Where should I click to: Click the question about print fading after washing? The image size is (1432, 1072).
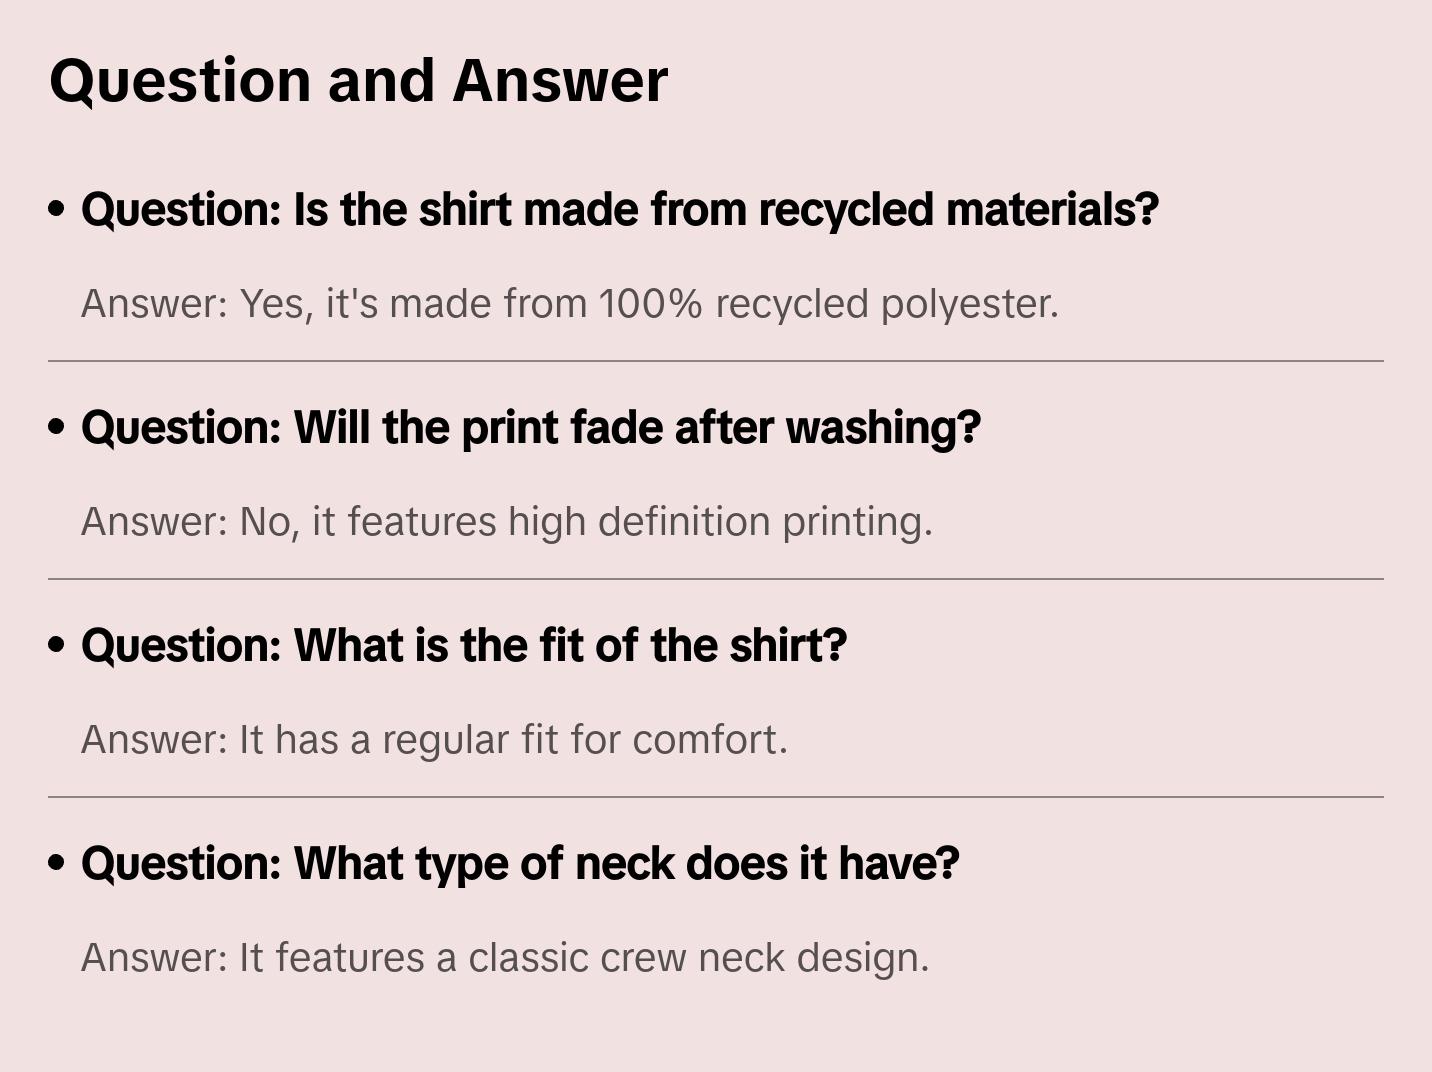(x=531, y=428)
